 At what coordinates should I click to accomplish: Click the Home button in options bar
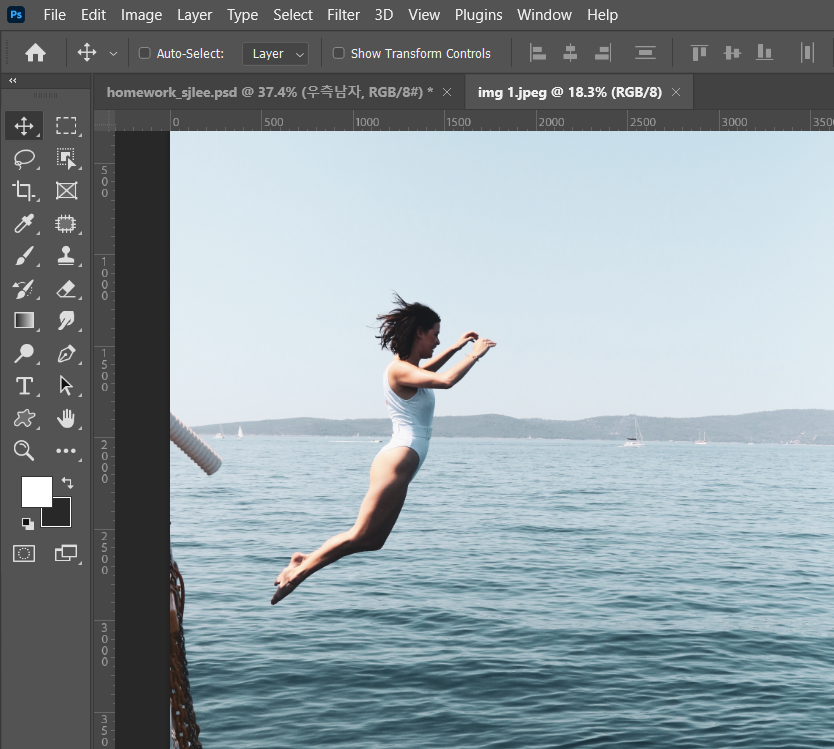coord(35,53)
